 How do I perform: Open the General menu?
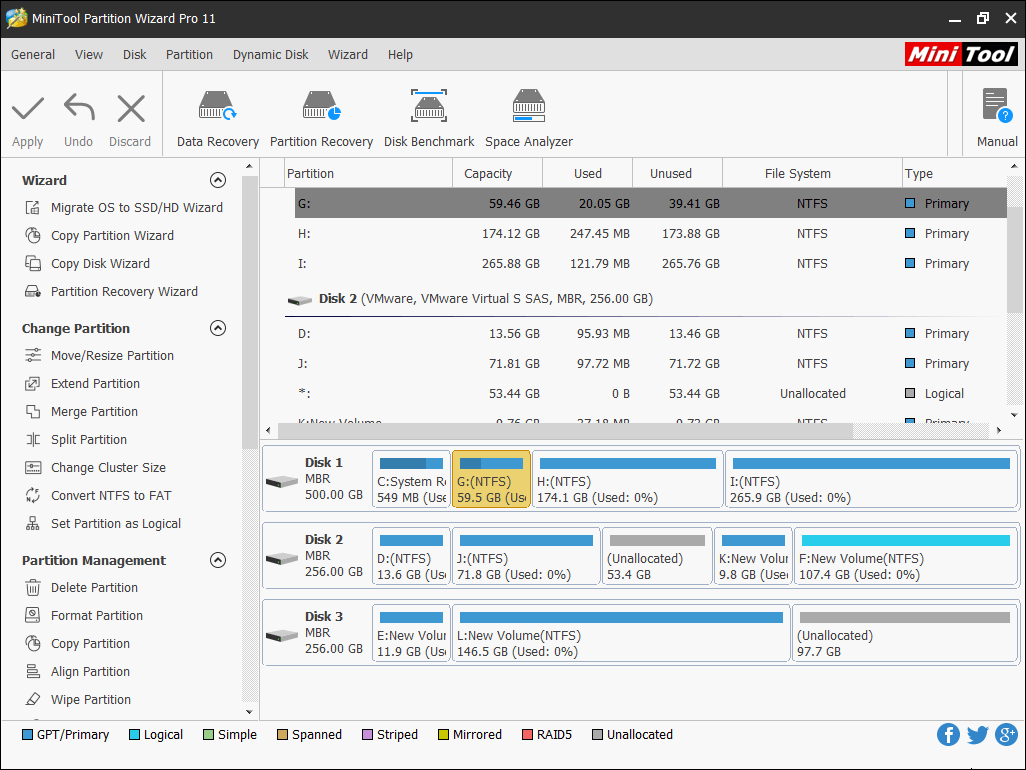point(33,55)
